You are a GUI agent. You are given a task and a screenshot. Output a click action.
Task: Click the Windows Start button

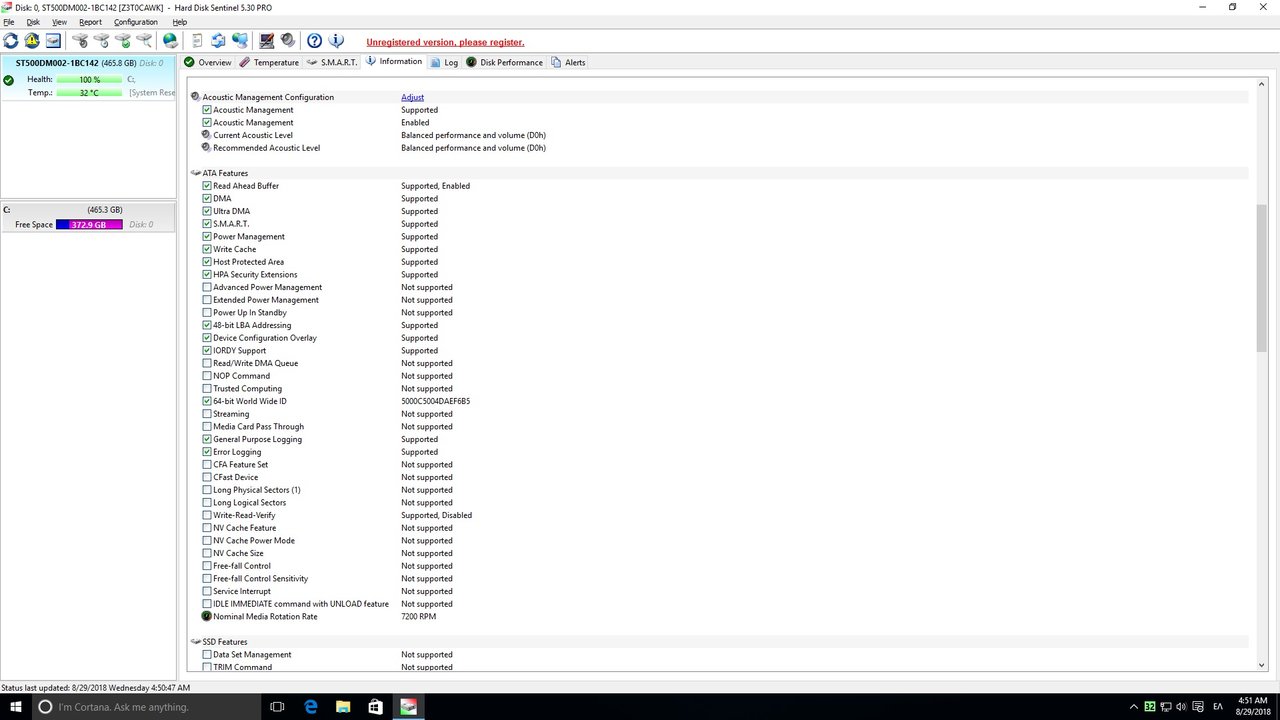[14, 707]
